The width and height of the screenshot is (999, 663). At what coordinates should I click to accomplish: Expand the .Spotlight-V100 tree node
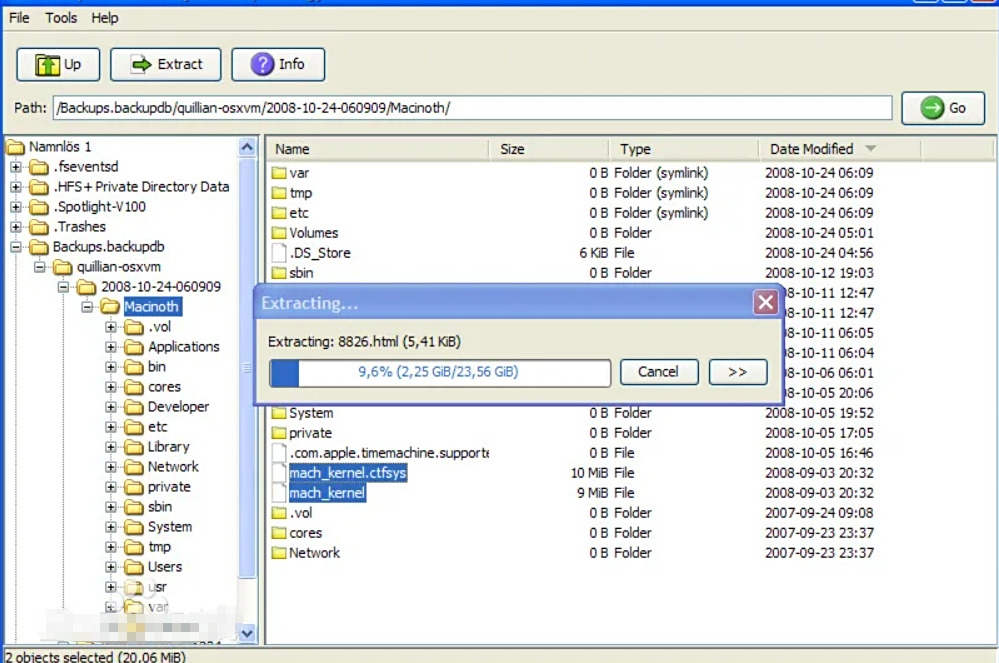16,207
